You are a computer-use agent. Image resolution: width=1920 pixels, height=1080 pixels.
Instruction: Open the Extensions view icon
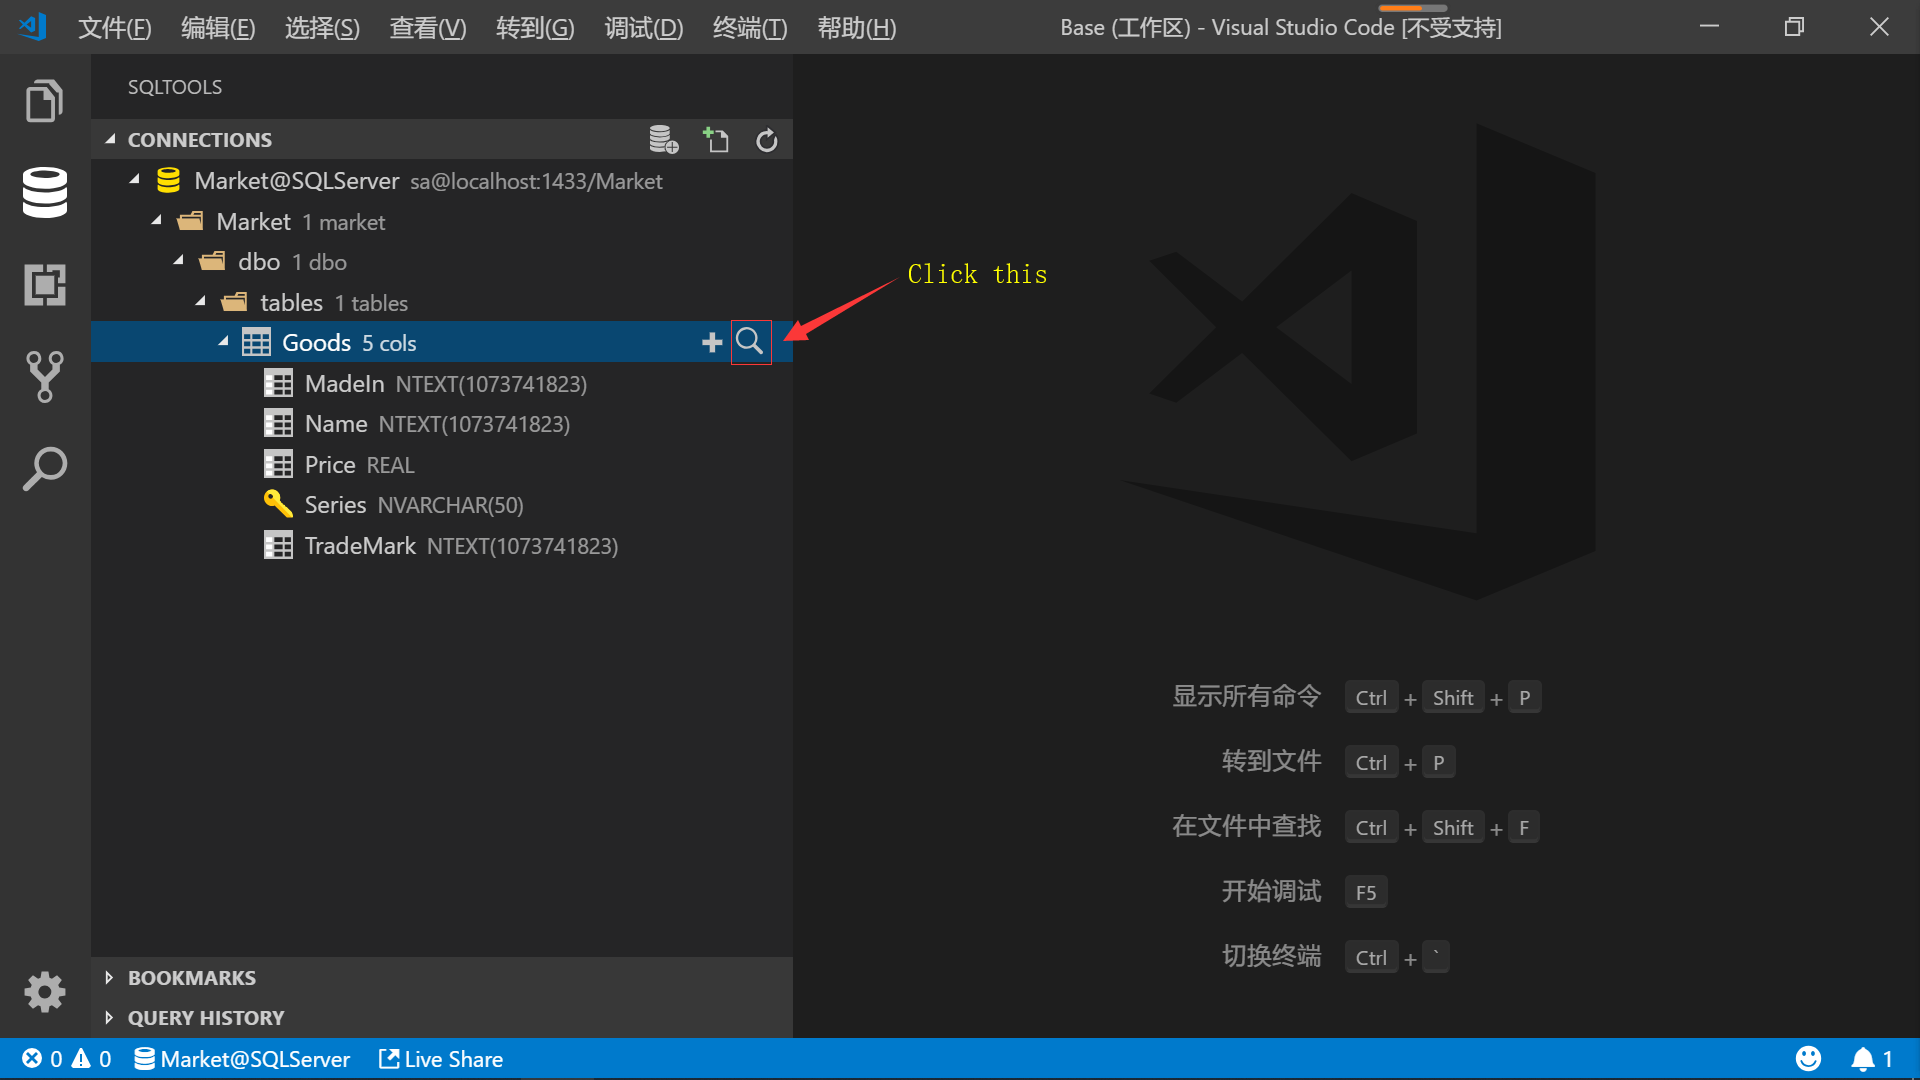tap(44, 285)
